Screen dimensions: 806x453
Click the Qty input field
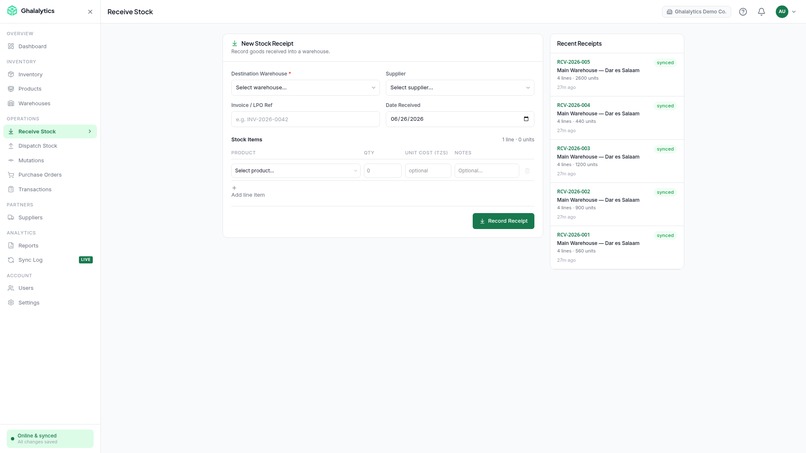tap(382, 171)
